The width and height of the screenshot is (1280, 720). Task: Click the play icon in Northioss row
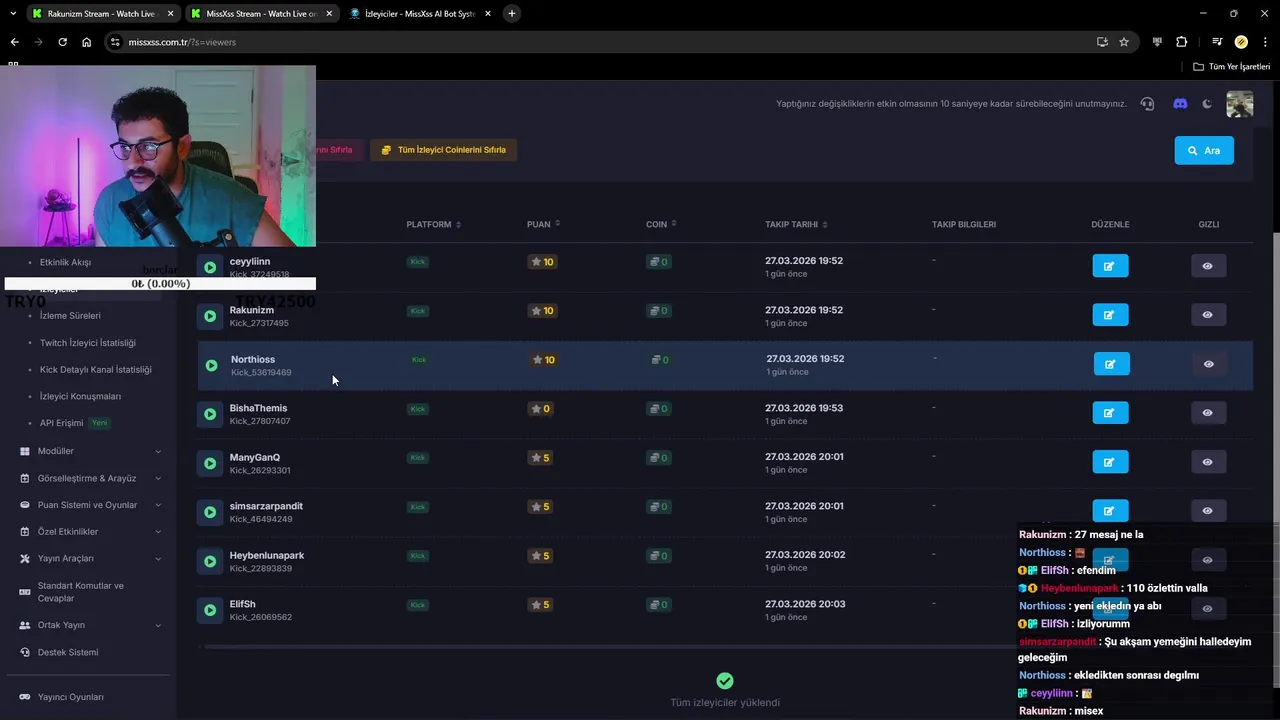point(211,365)
